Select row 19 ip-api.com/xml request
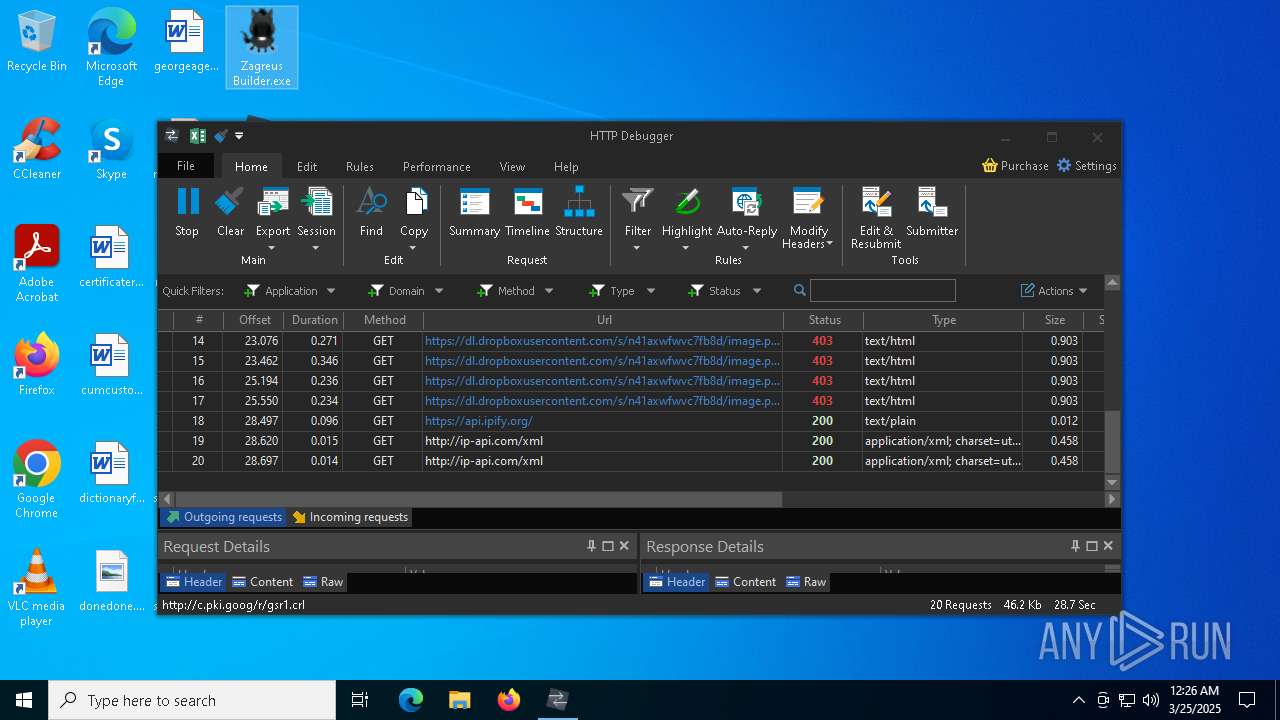The width and height of the screenshot is (1280, 720). [x=632, y=441]
